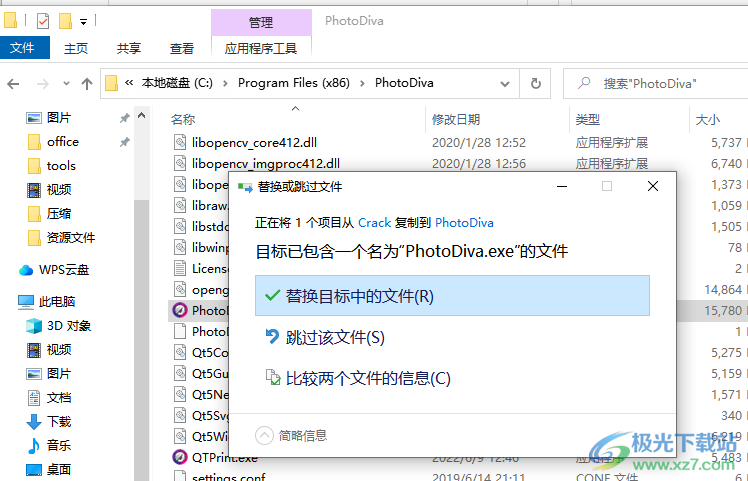Click the Back navigation arrow
The image size is (748, 481).
[13, 84]
